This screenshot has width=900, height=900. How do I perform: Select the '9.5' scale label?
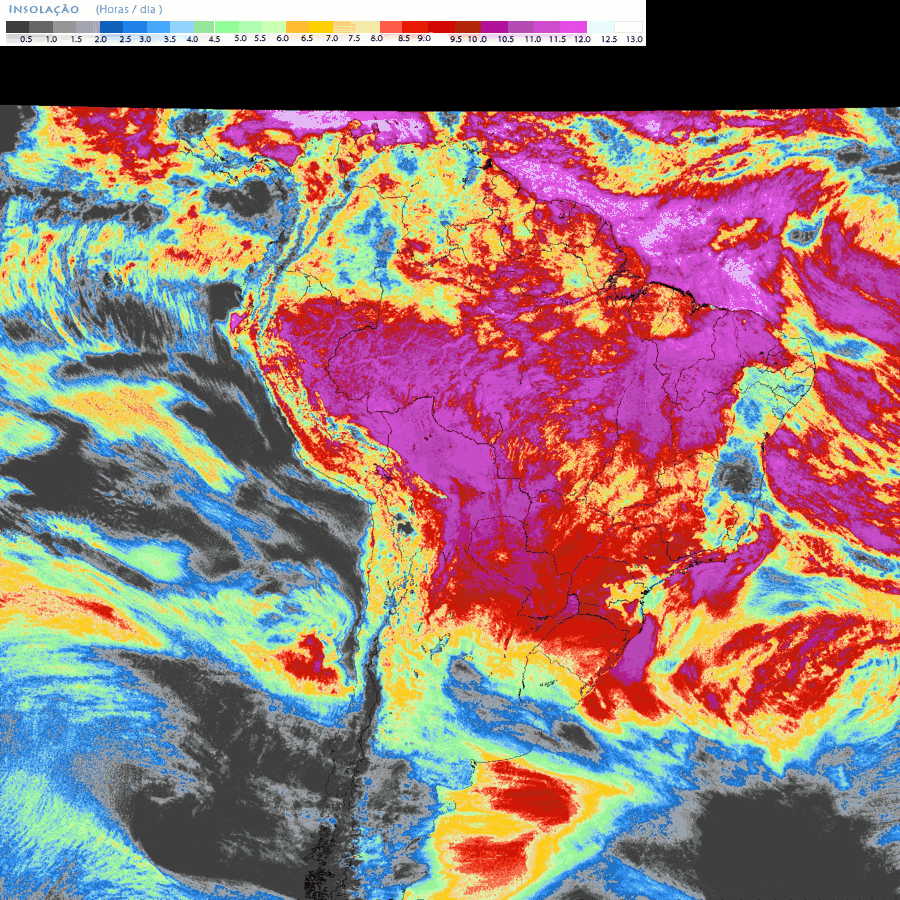click(x=456, y=39)
